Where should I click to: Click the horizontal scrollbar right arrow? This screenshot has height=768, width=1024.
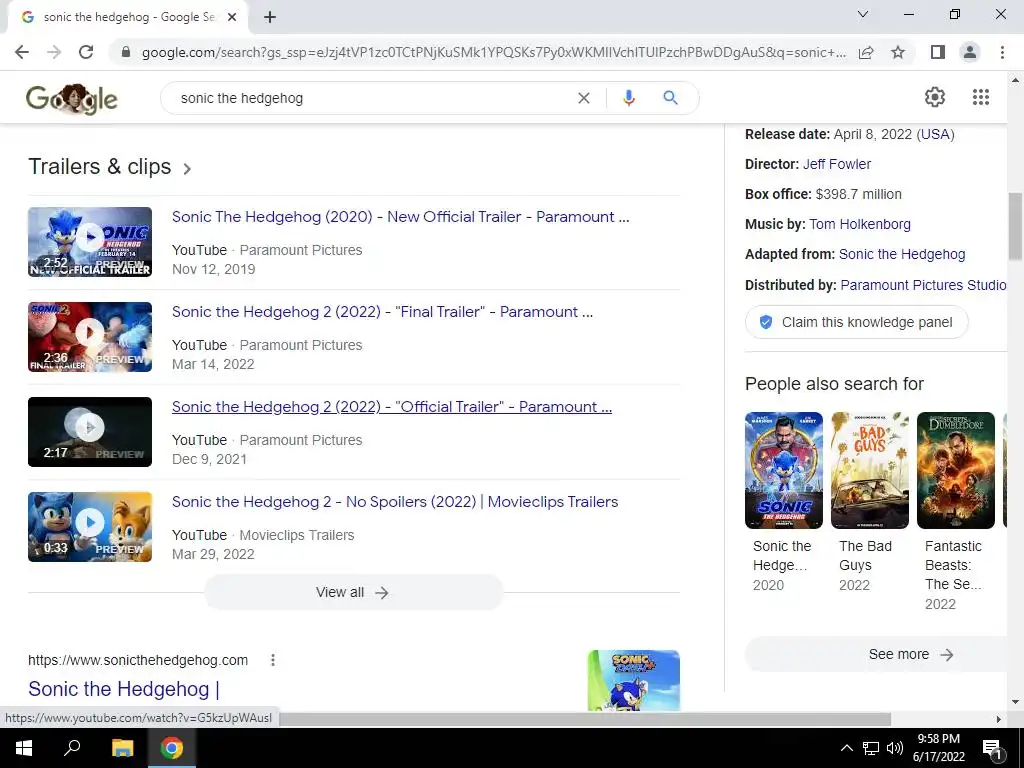tap(998, 719)
